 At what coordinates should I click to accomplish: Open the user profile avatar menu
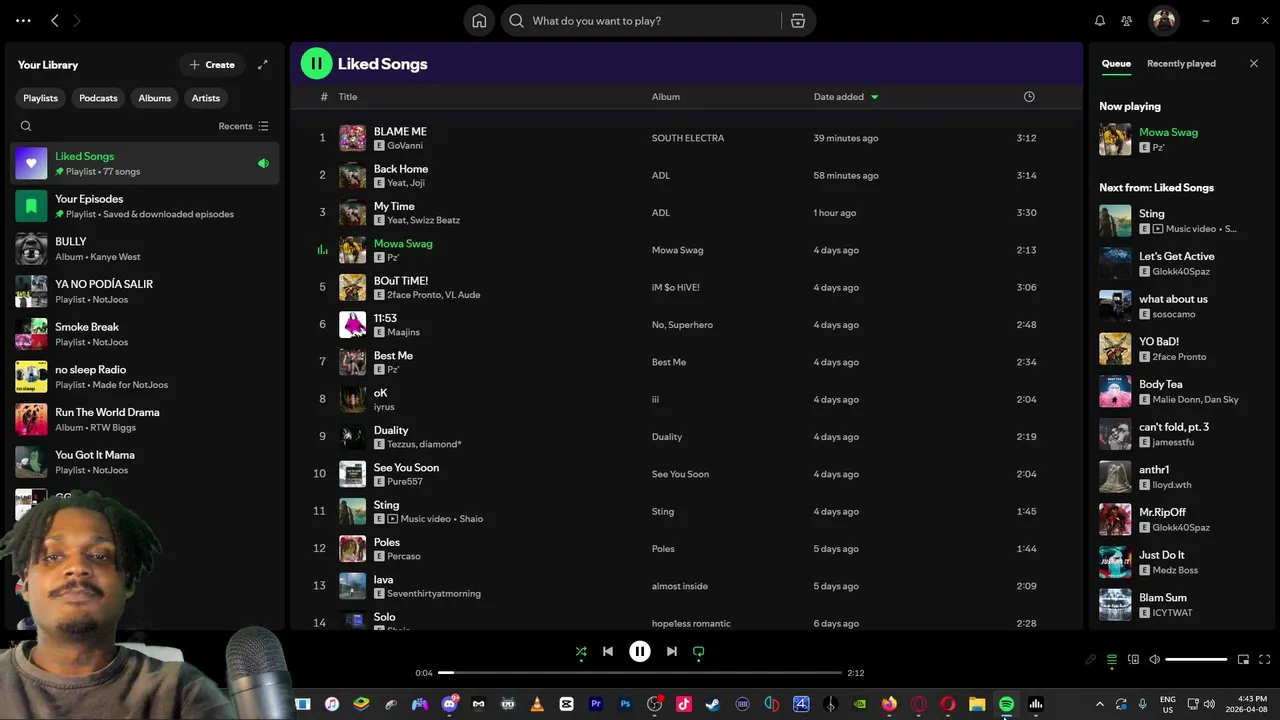coord(1163,20)
